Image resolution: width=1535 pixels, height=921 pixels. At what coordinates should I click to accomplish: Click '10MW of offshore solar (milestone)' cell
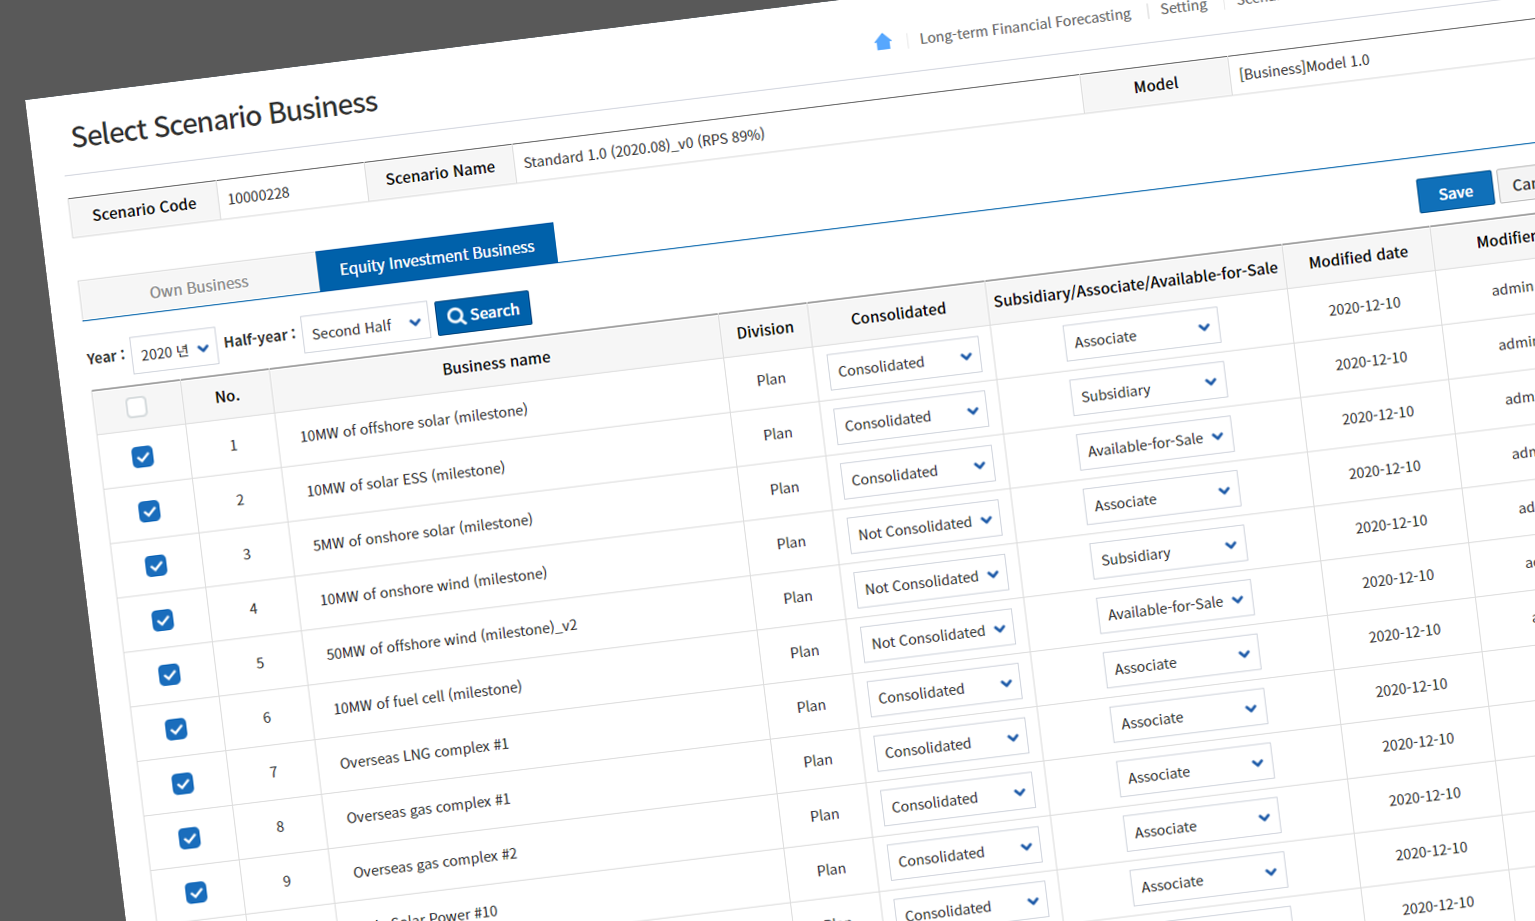414,422
